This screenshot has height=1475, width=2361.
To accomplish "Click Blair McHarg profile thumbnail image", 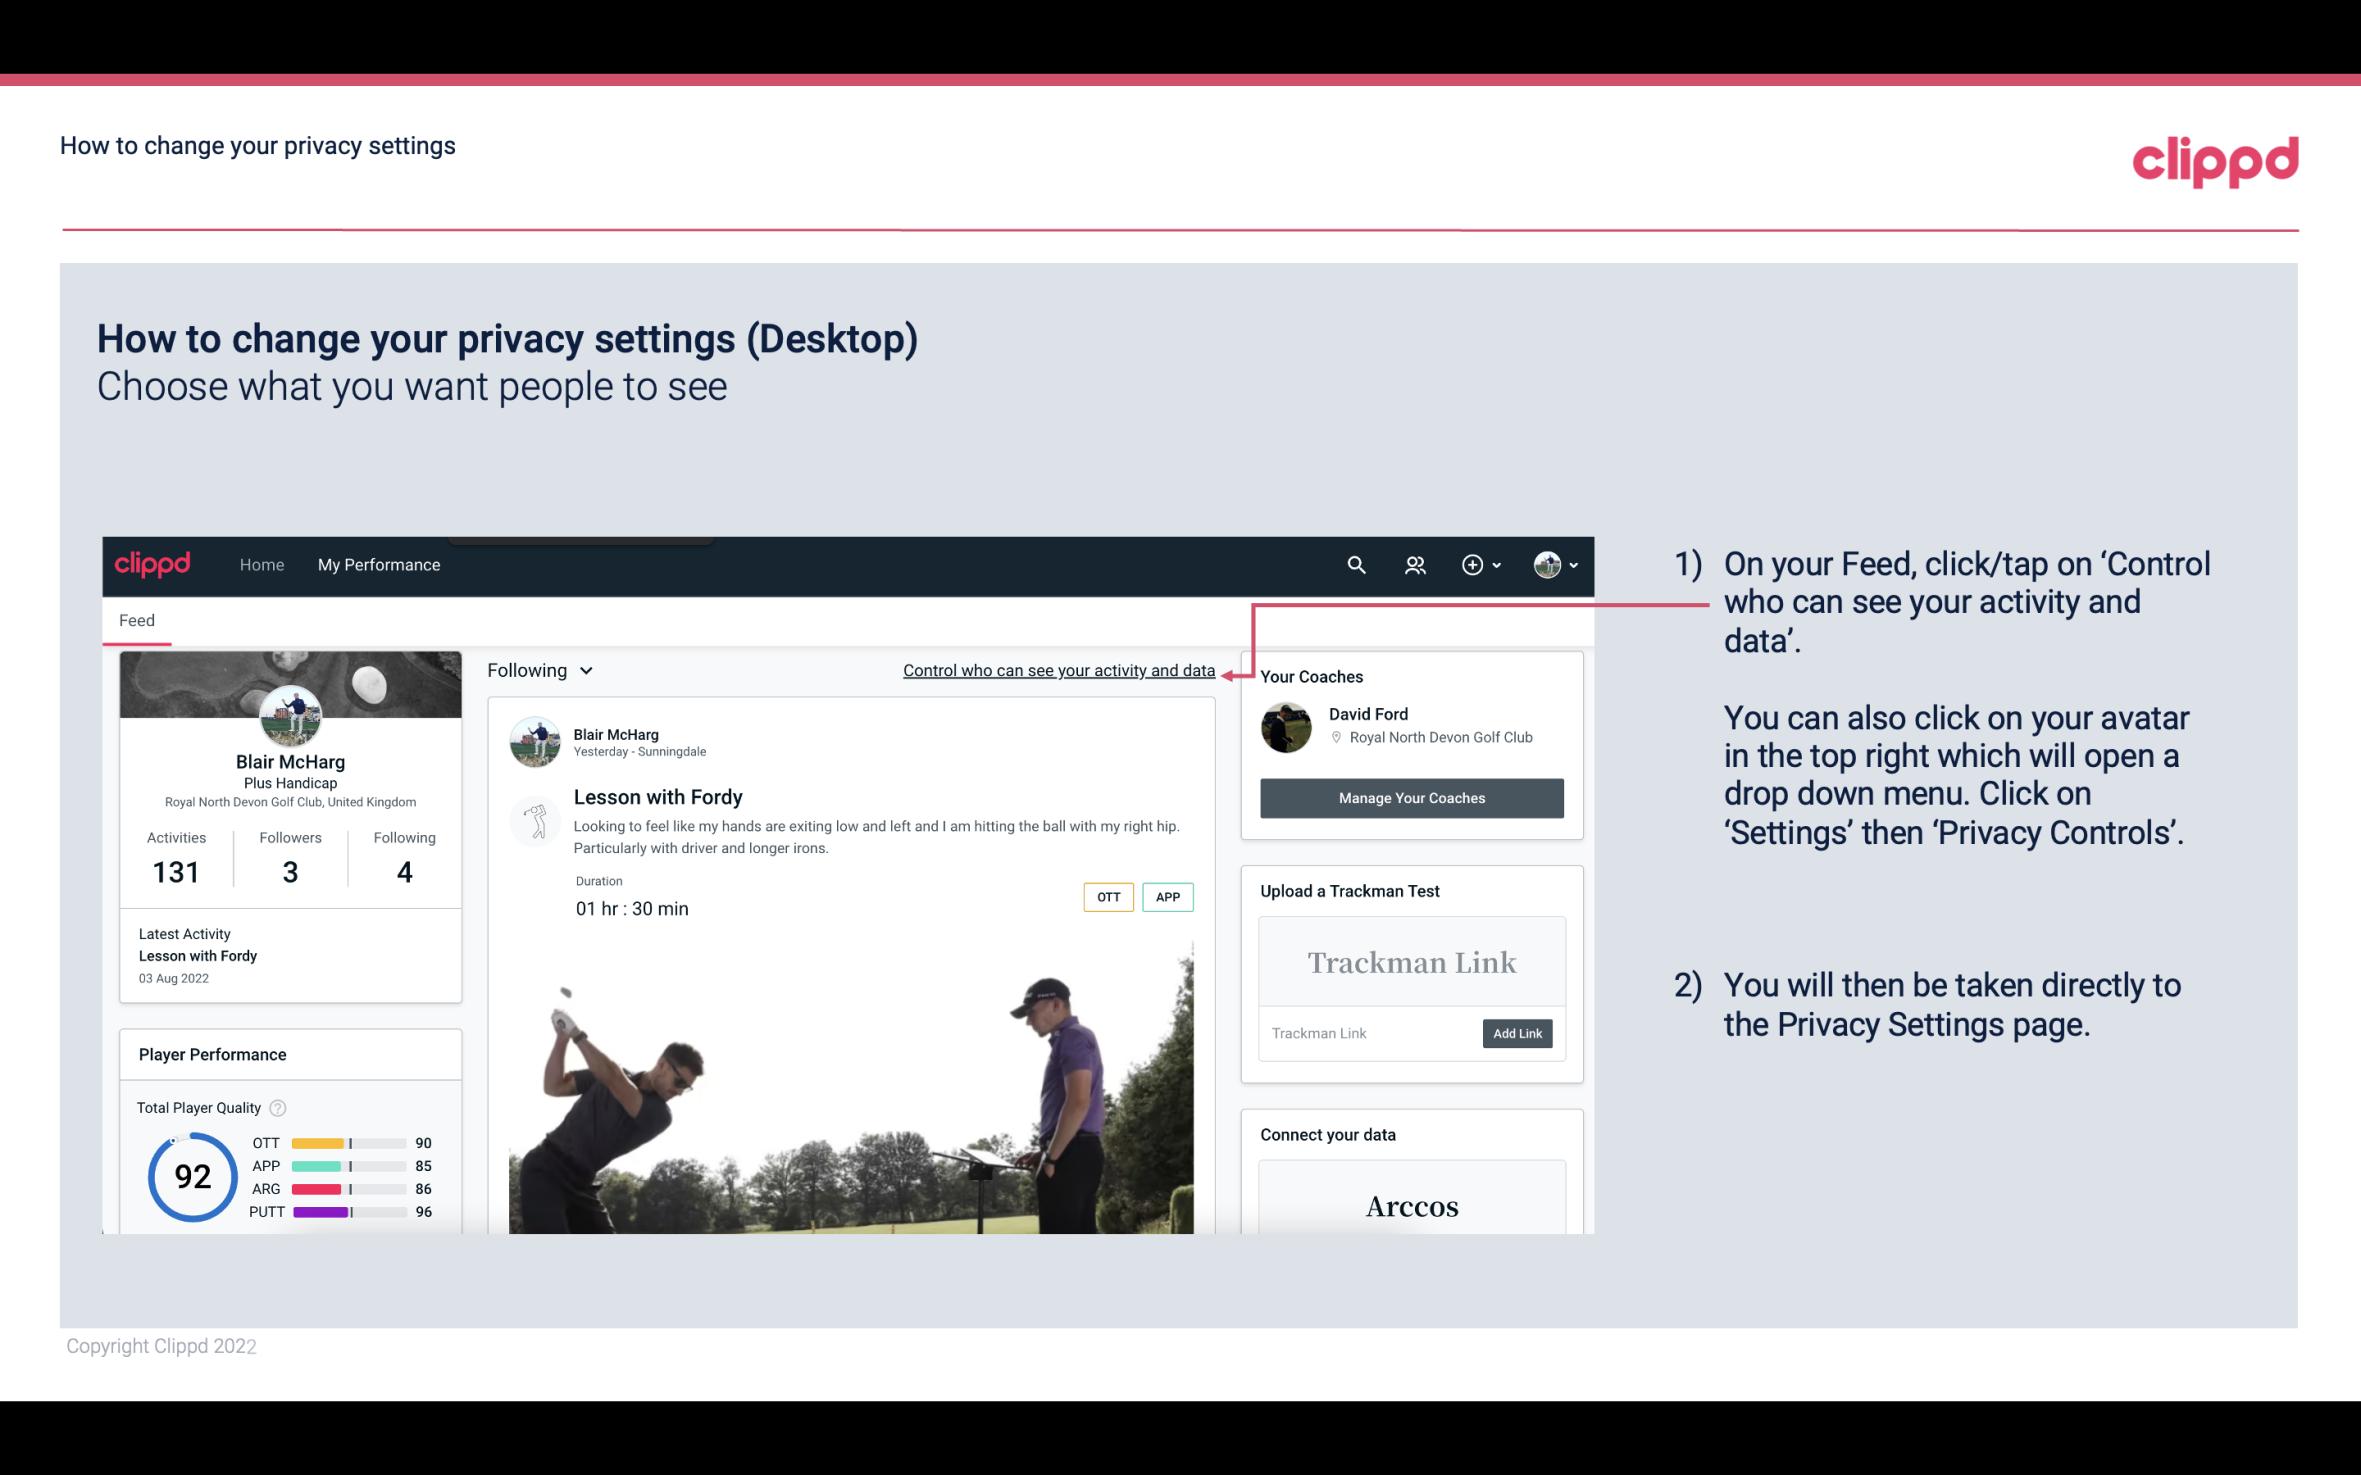I will 289,714.
